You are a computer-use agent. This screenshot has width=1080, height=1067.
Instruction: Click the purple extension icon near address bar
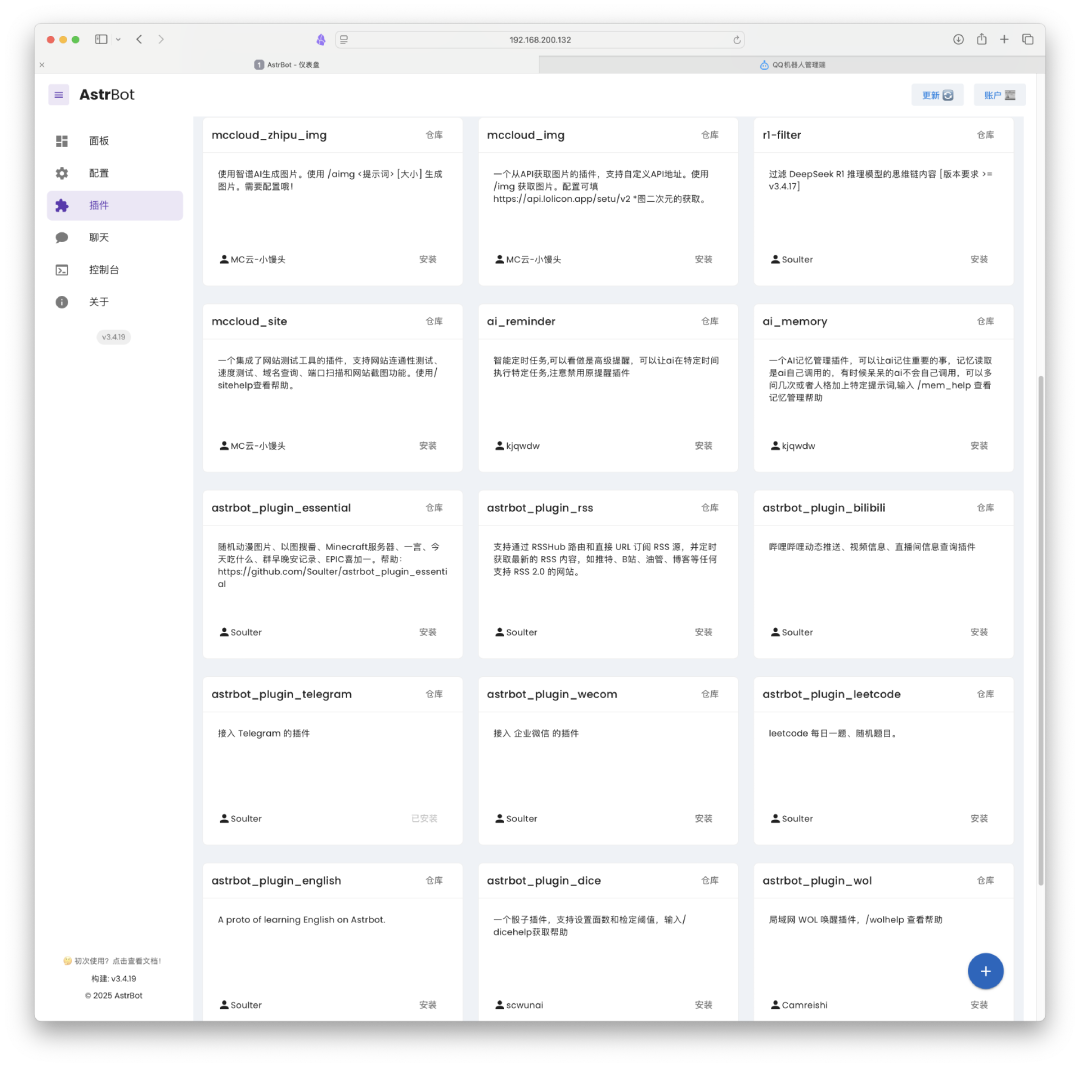pyautogui.click(x=321, y=40)
